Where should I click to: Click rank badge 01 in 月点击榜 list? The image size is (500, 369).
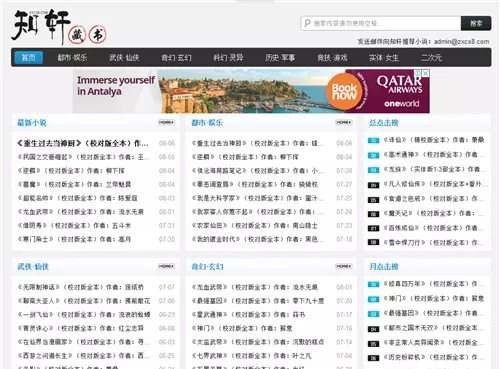(373, 285)
